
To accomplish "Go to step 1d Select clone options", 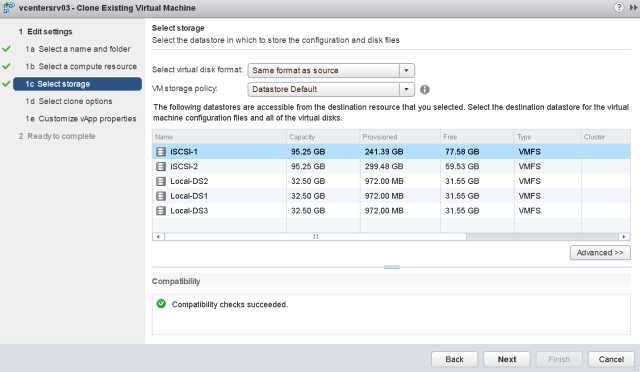I will 69,101.
